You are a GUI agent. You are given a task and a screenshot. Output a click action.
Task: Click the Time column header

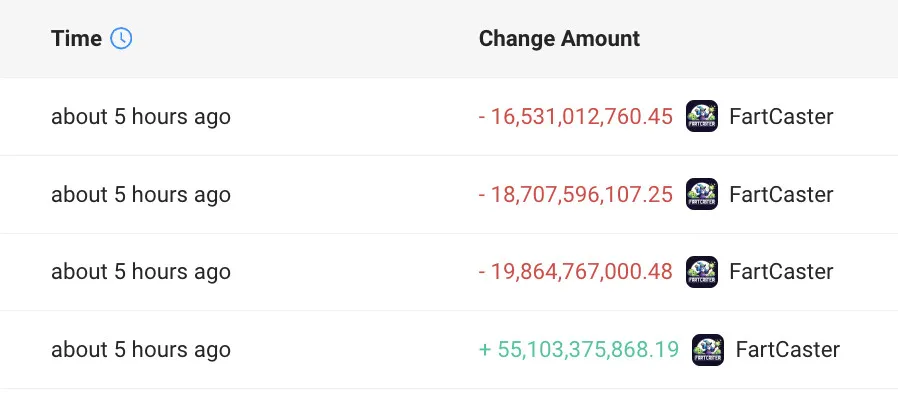point(76,39)
